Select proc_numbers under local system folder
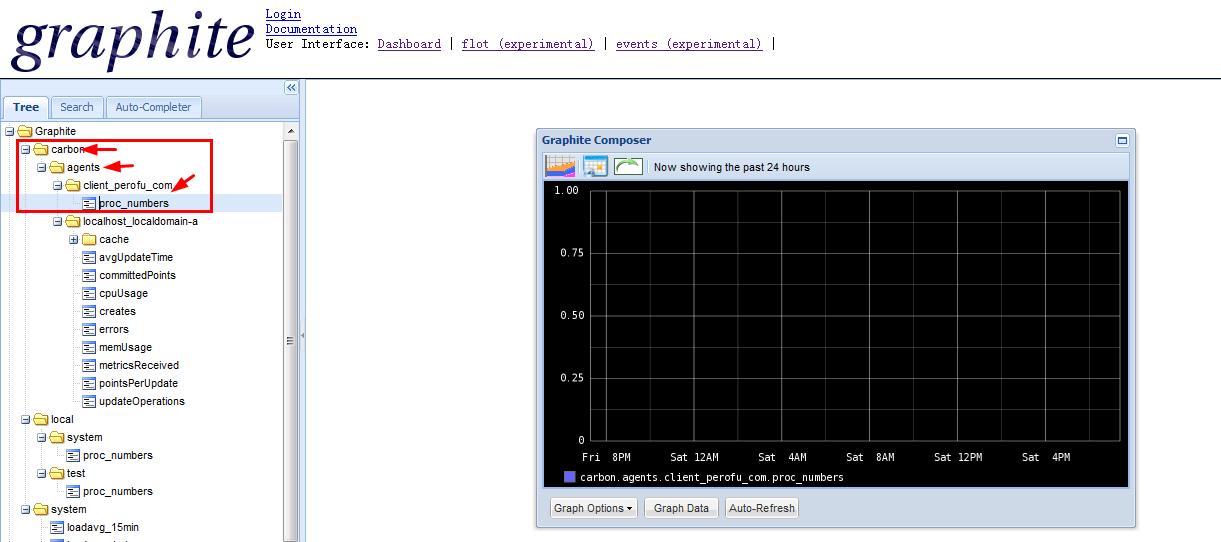 point(117,455)
